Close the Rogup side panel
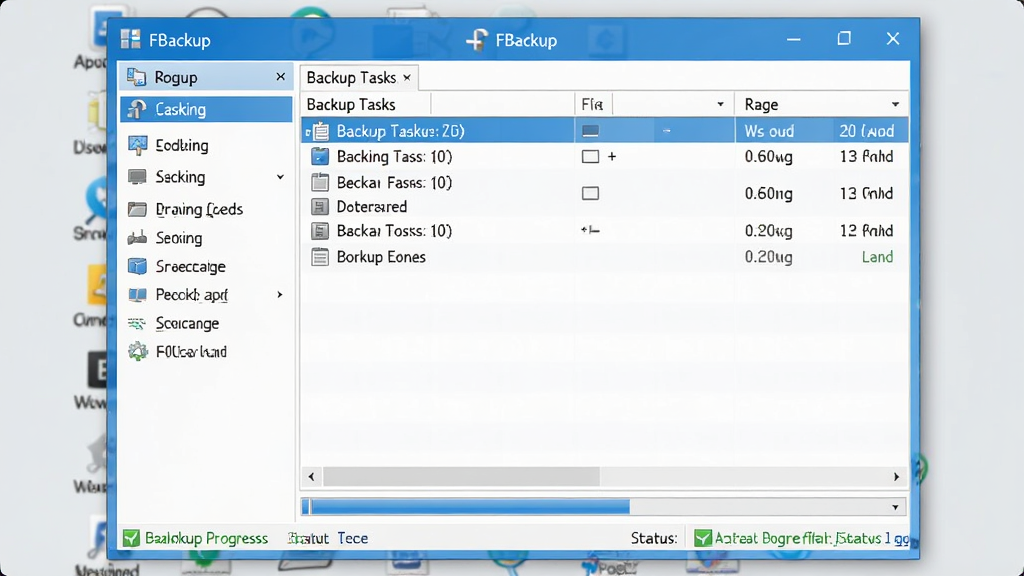 tap(280, 77)
